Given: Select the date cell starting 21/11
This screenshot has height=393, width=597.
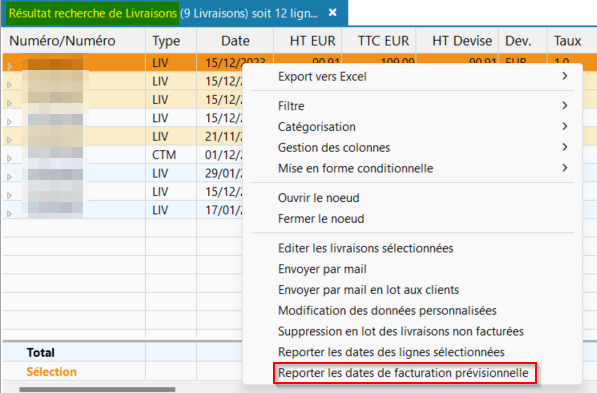Looking at the screenshot, I should pyautogui.click(x=220, y=137).
